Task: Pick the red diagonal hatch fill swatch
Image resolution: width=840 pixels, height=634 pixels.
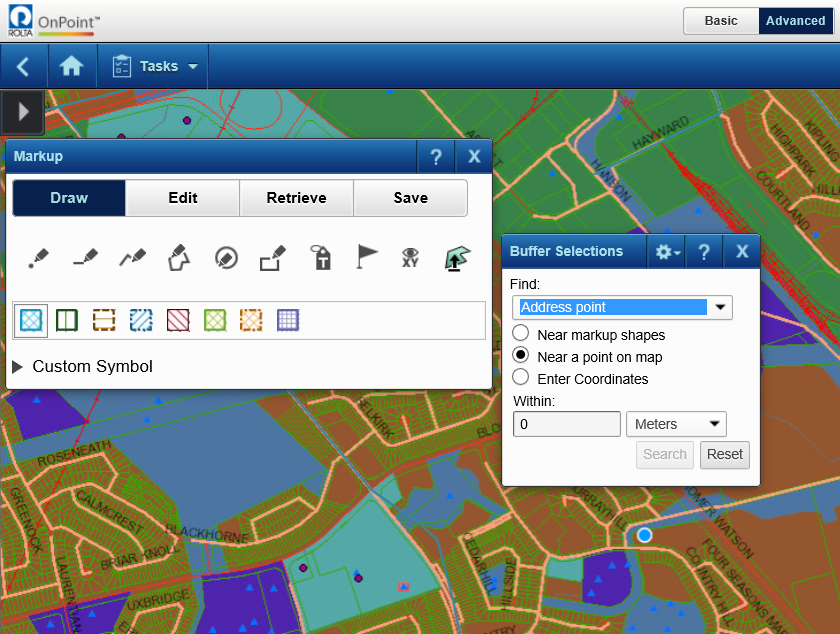Action: click(177, 320)
